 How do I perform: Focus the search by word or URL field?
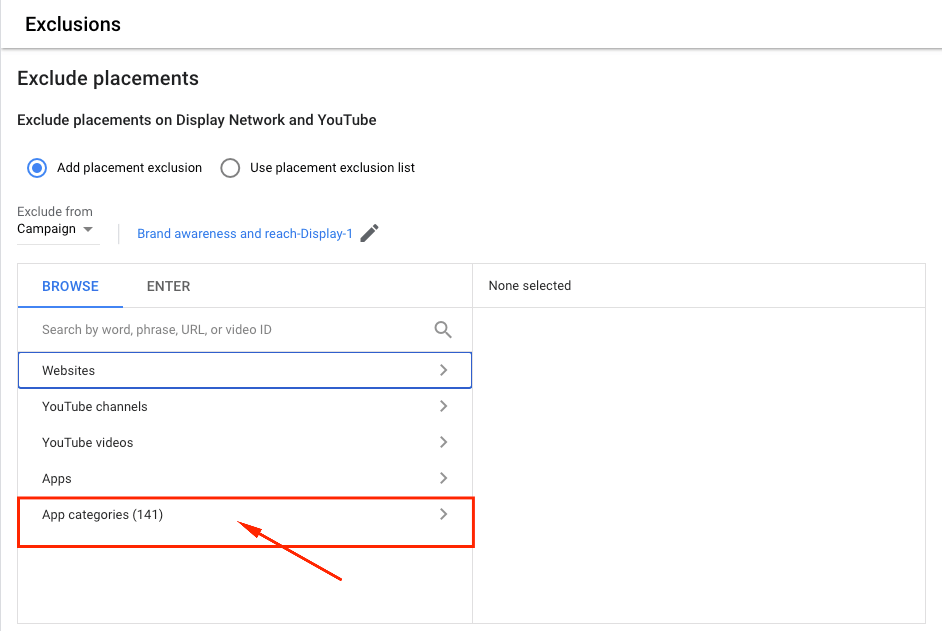click(x=230, y=330)
